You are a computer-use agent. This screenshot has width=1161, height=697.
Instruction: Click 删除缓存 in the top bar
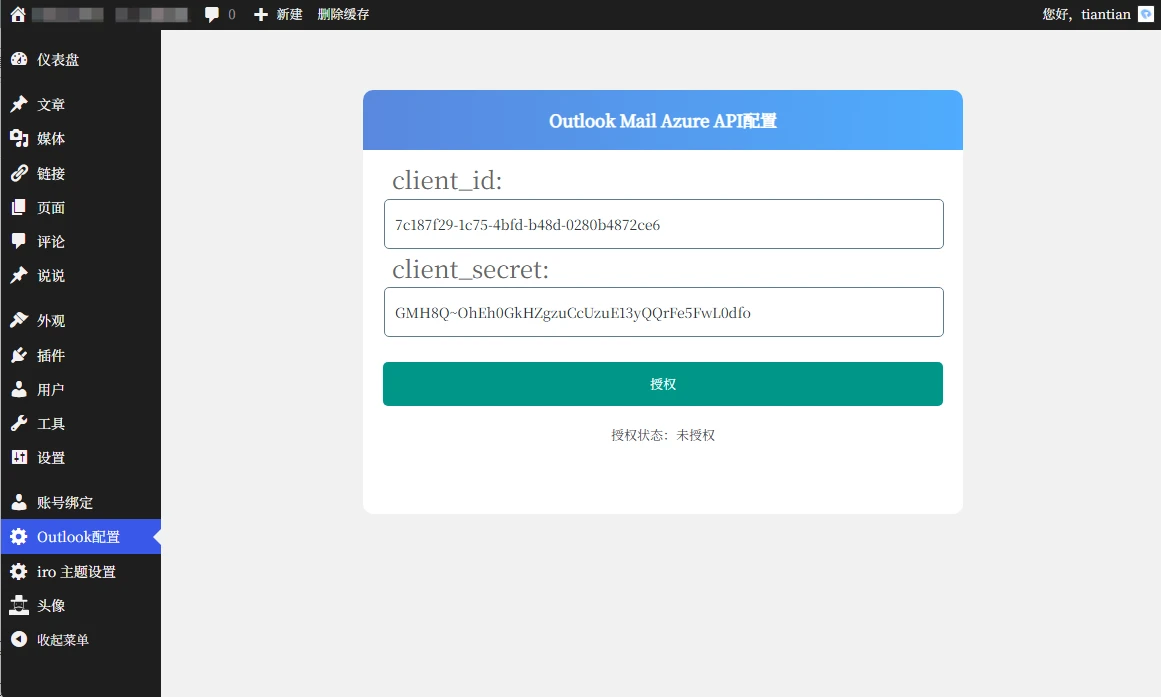[343, 14]
